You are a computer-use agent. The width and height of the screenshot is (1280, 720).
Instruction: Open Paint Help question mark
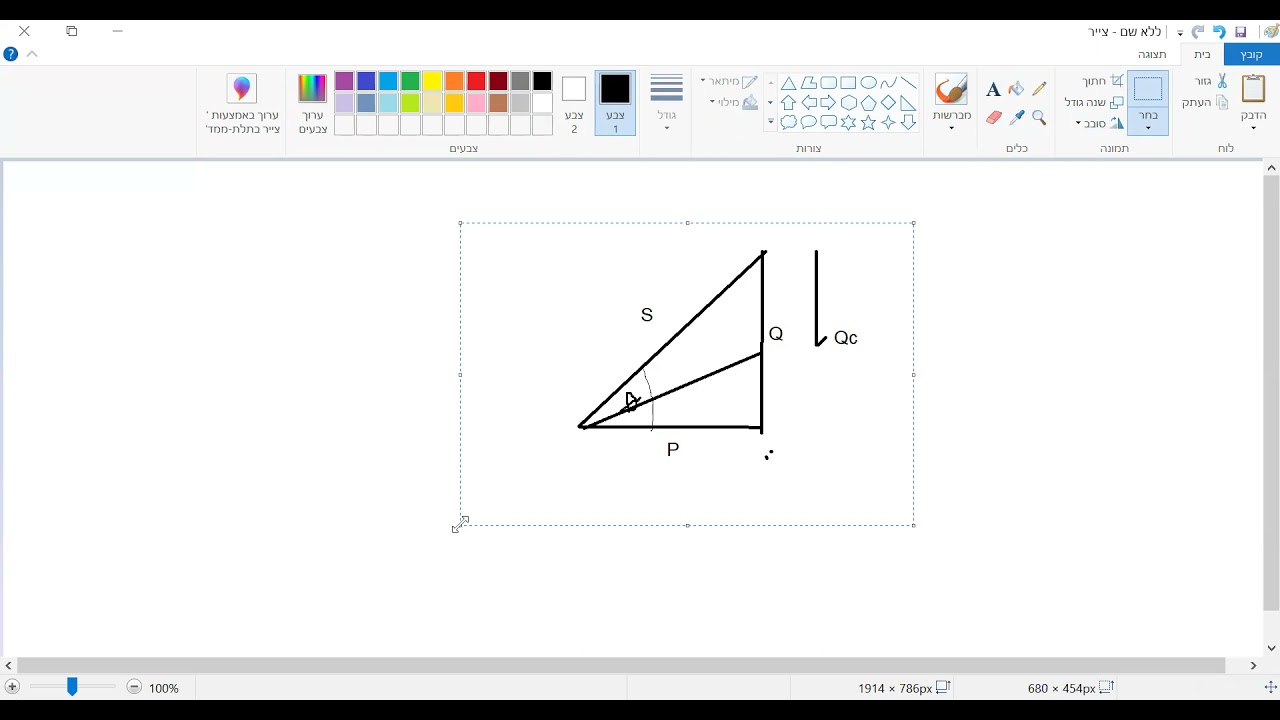pyautogui.click(x=11, y=54)
